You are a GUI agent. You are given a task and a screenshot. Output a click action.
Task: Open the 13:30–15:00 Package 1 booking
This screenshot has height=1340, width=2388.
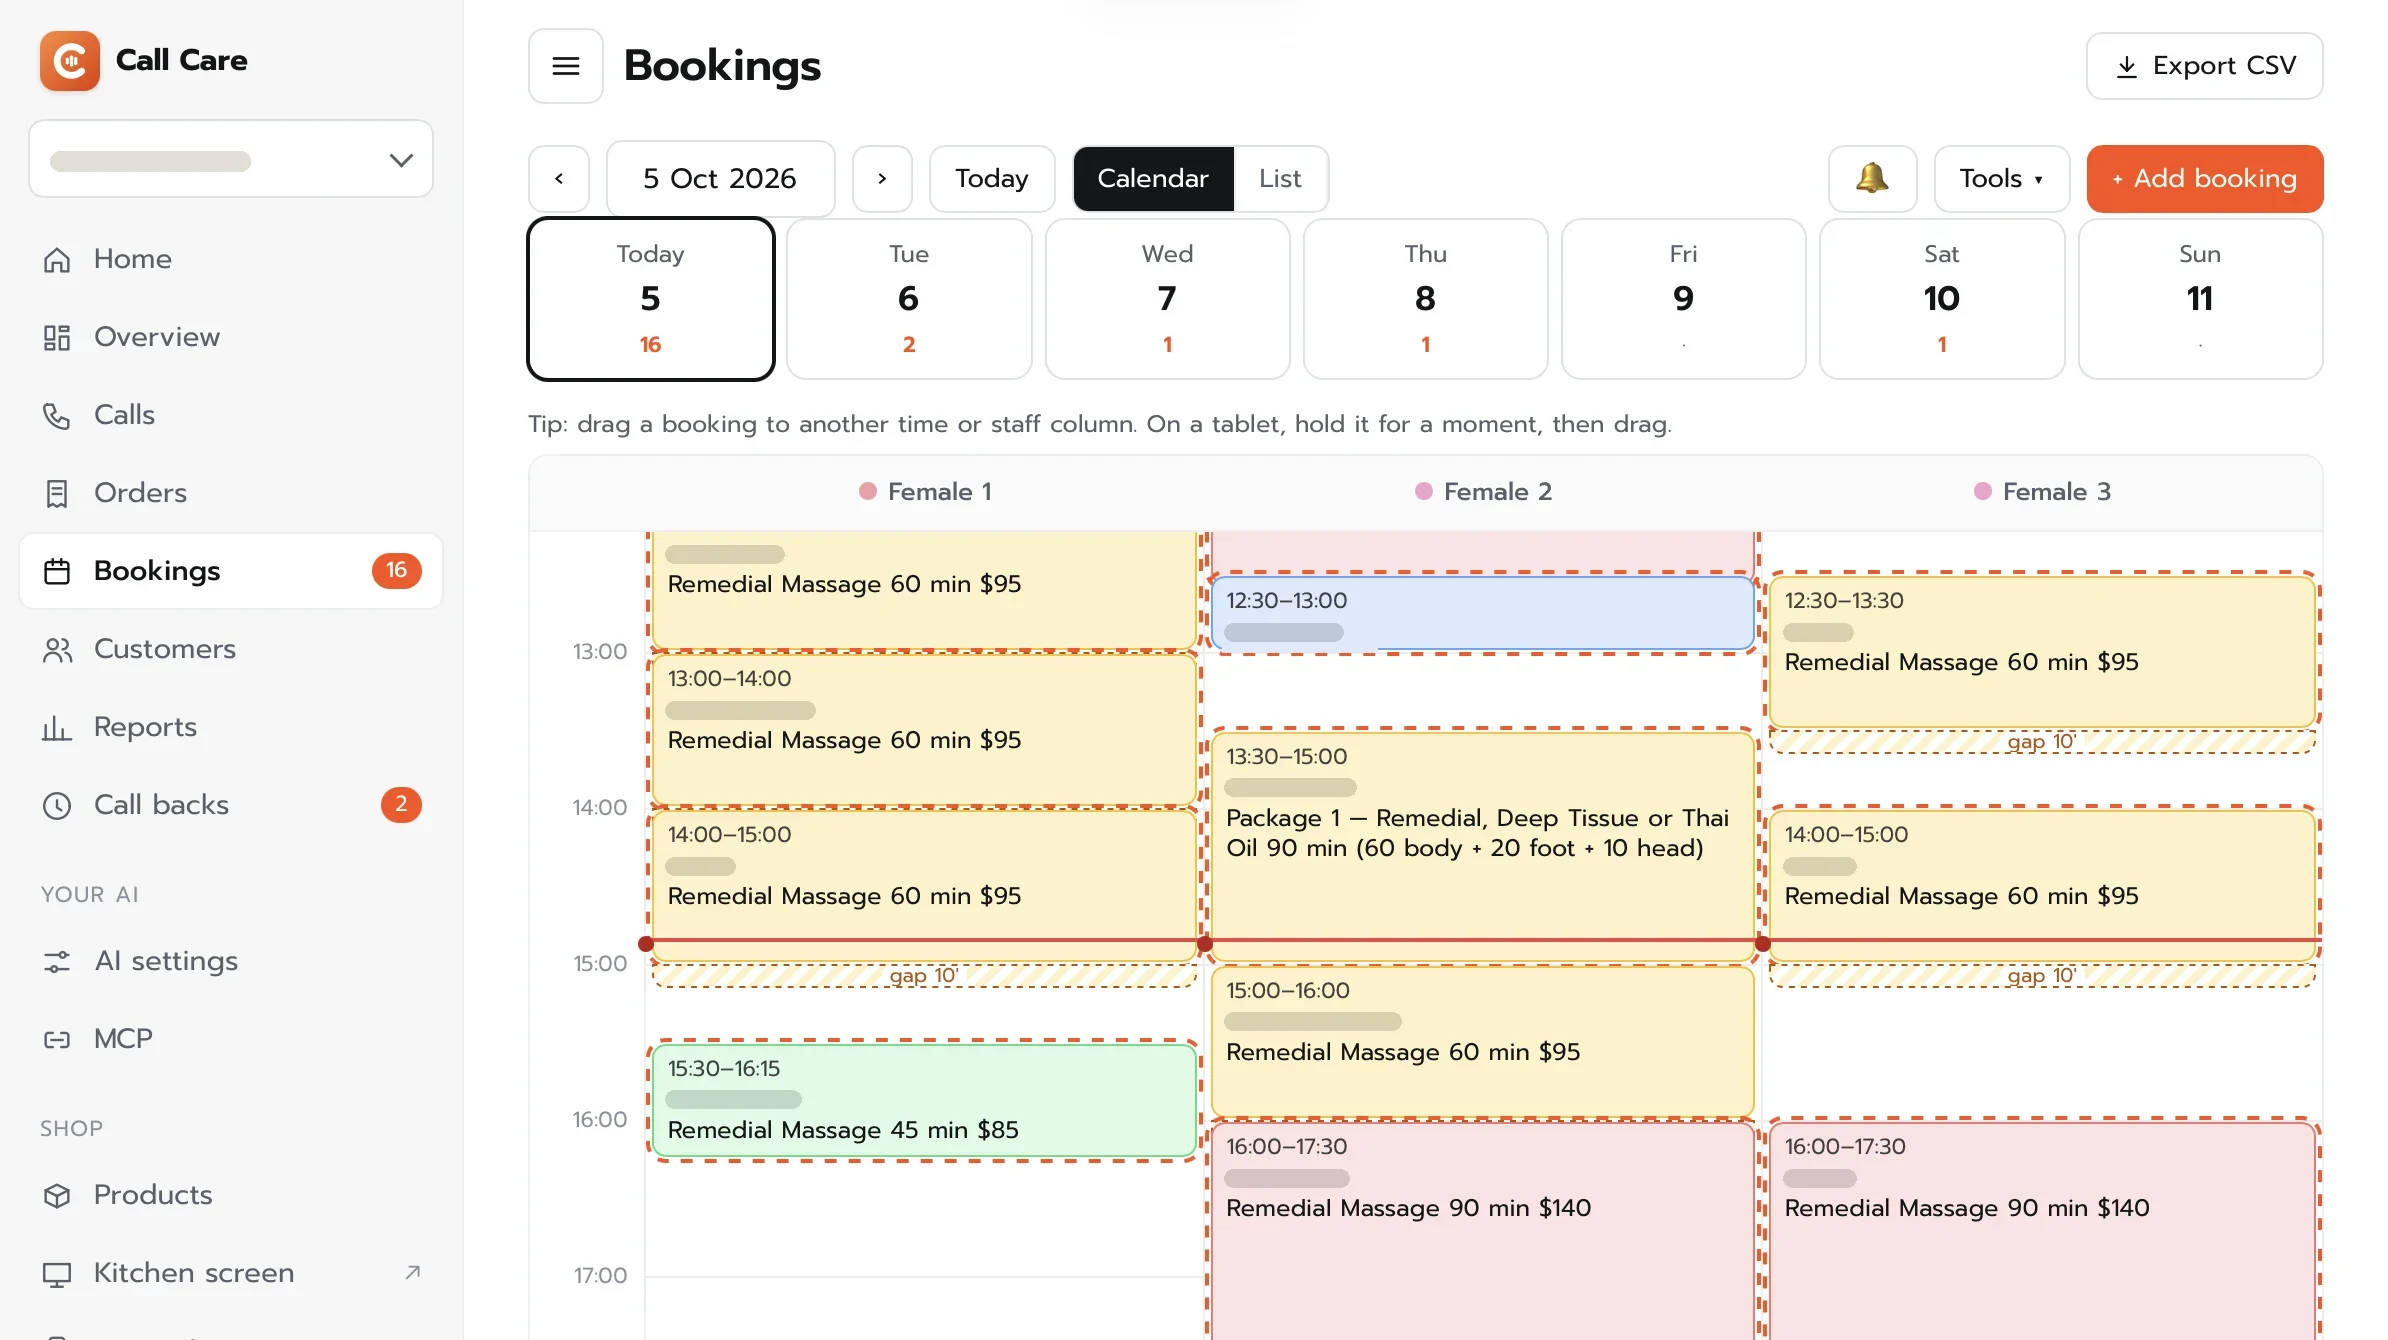(x=1483, y=846)
